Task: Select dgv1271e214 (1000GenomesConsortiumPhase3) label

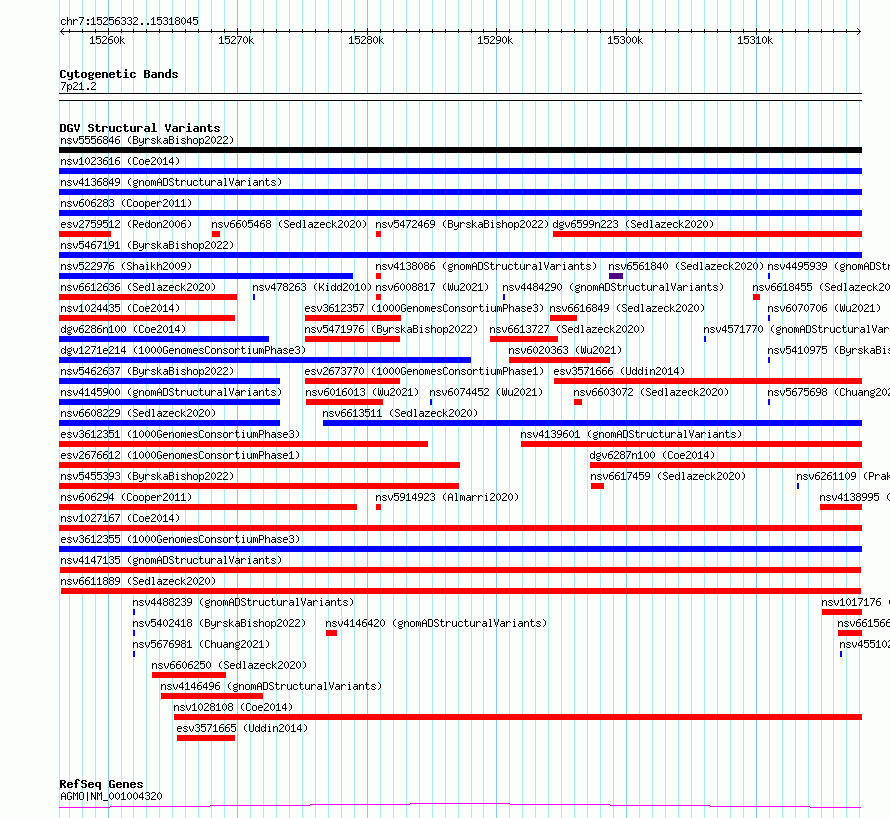Action: click(183, 350)
